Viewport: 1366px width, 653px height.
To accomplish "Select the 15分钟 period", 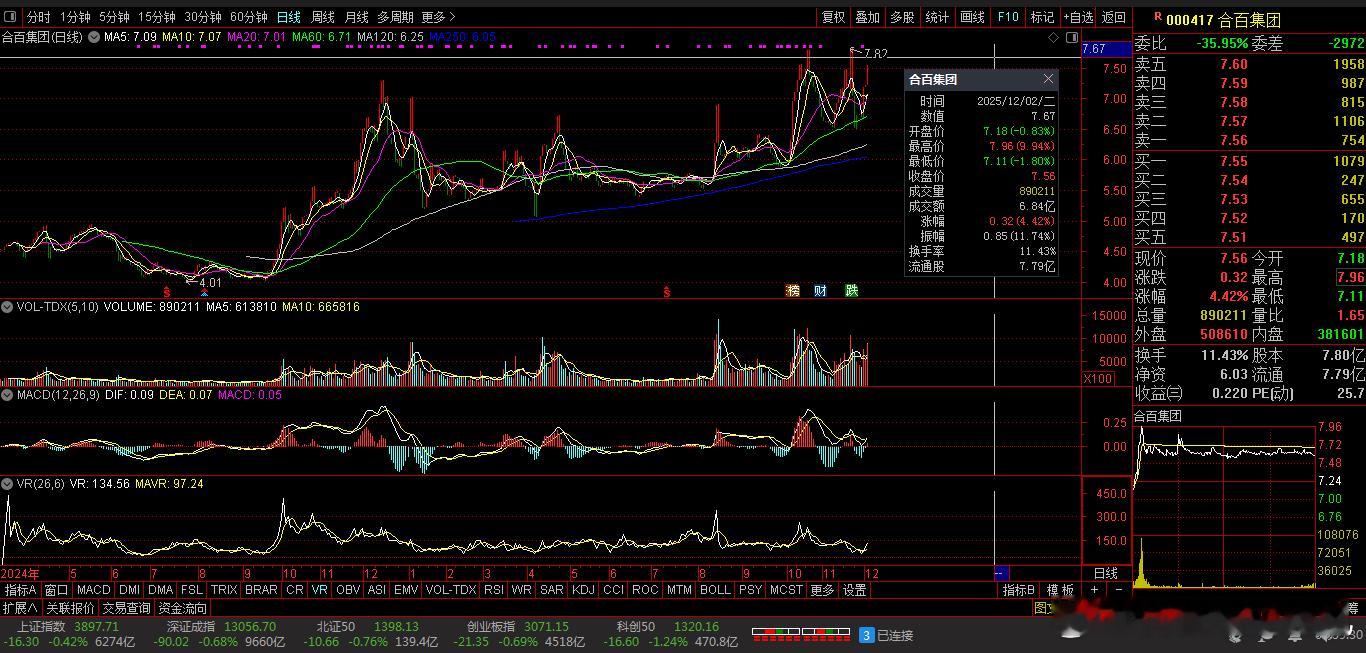I will coord(157,17).
